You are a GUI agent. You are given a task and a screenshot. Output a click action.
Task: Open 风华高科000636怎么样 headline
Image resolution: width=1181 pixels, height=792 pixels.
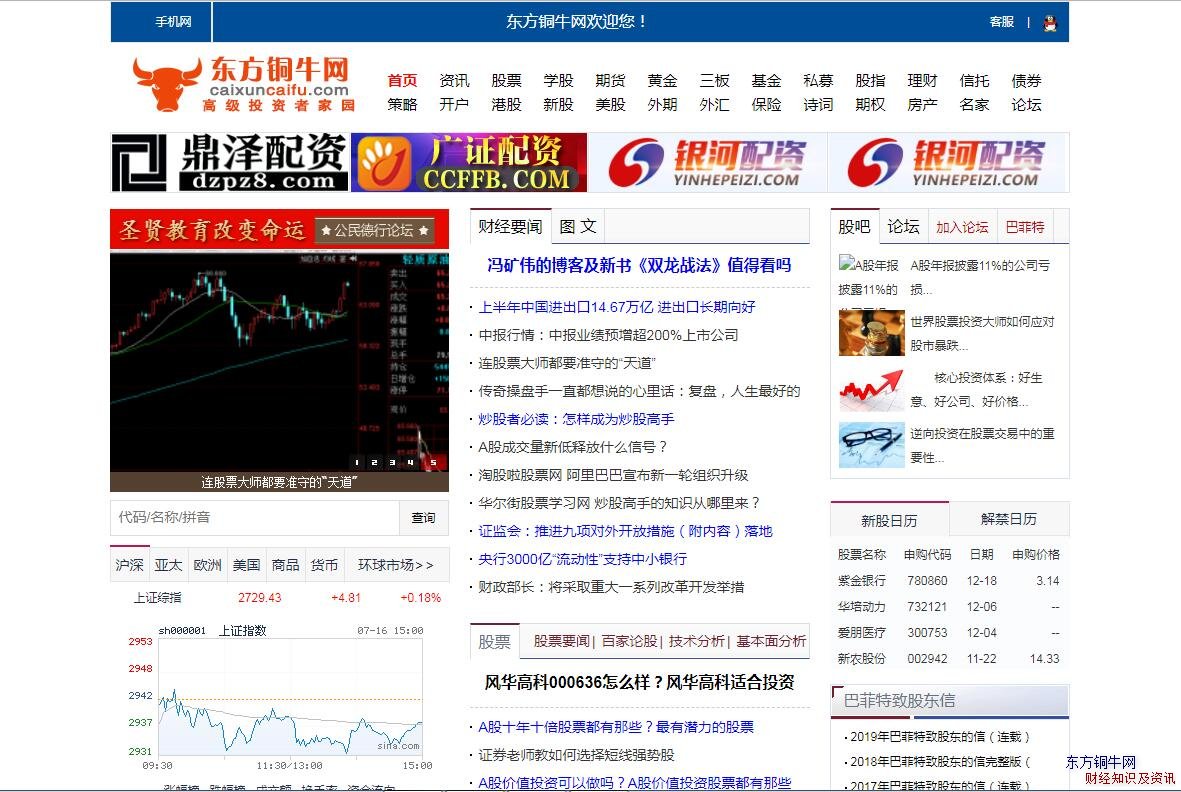[639, 683]
